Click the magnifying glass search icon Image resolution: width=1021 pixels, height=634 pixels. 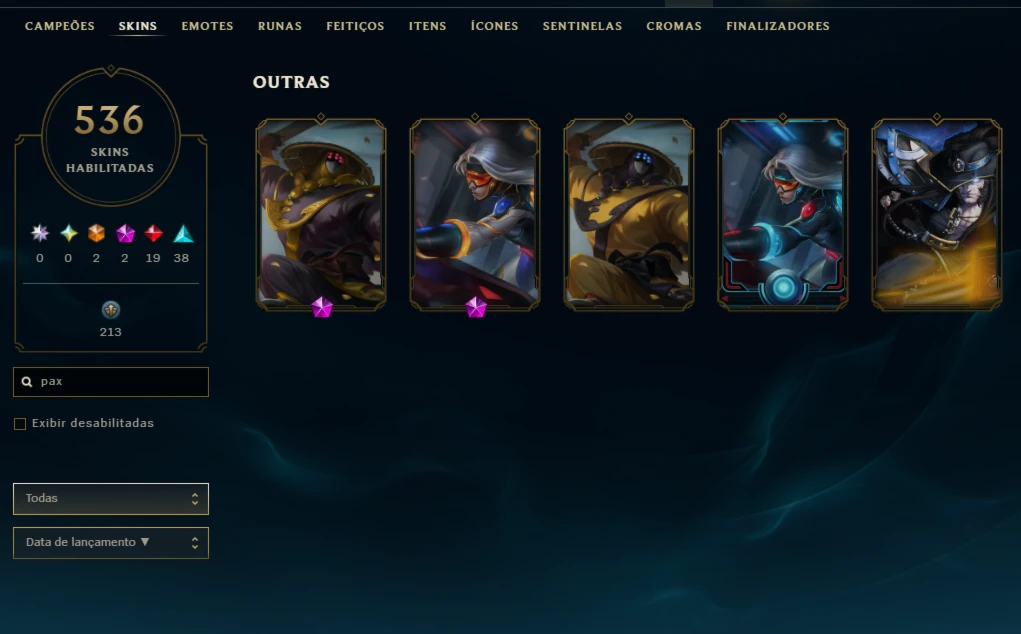tap(27, 381)
